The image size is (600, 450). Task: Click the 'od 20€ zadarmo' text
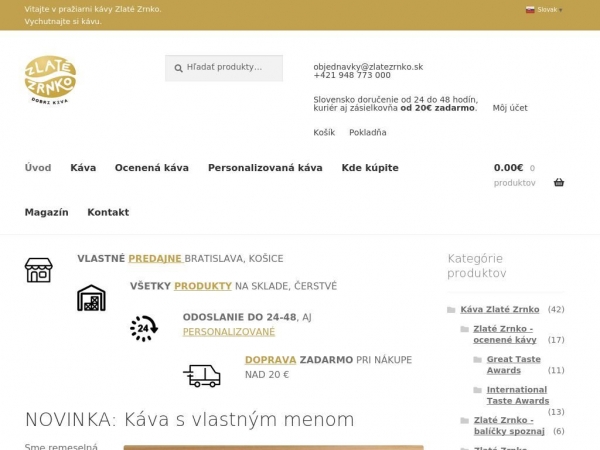437,108
